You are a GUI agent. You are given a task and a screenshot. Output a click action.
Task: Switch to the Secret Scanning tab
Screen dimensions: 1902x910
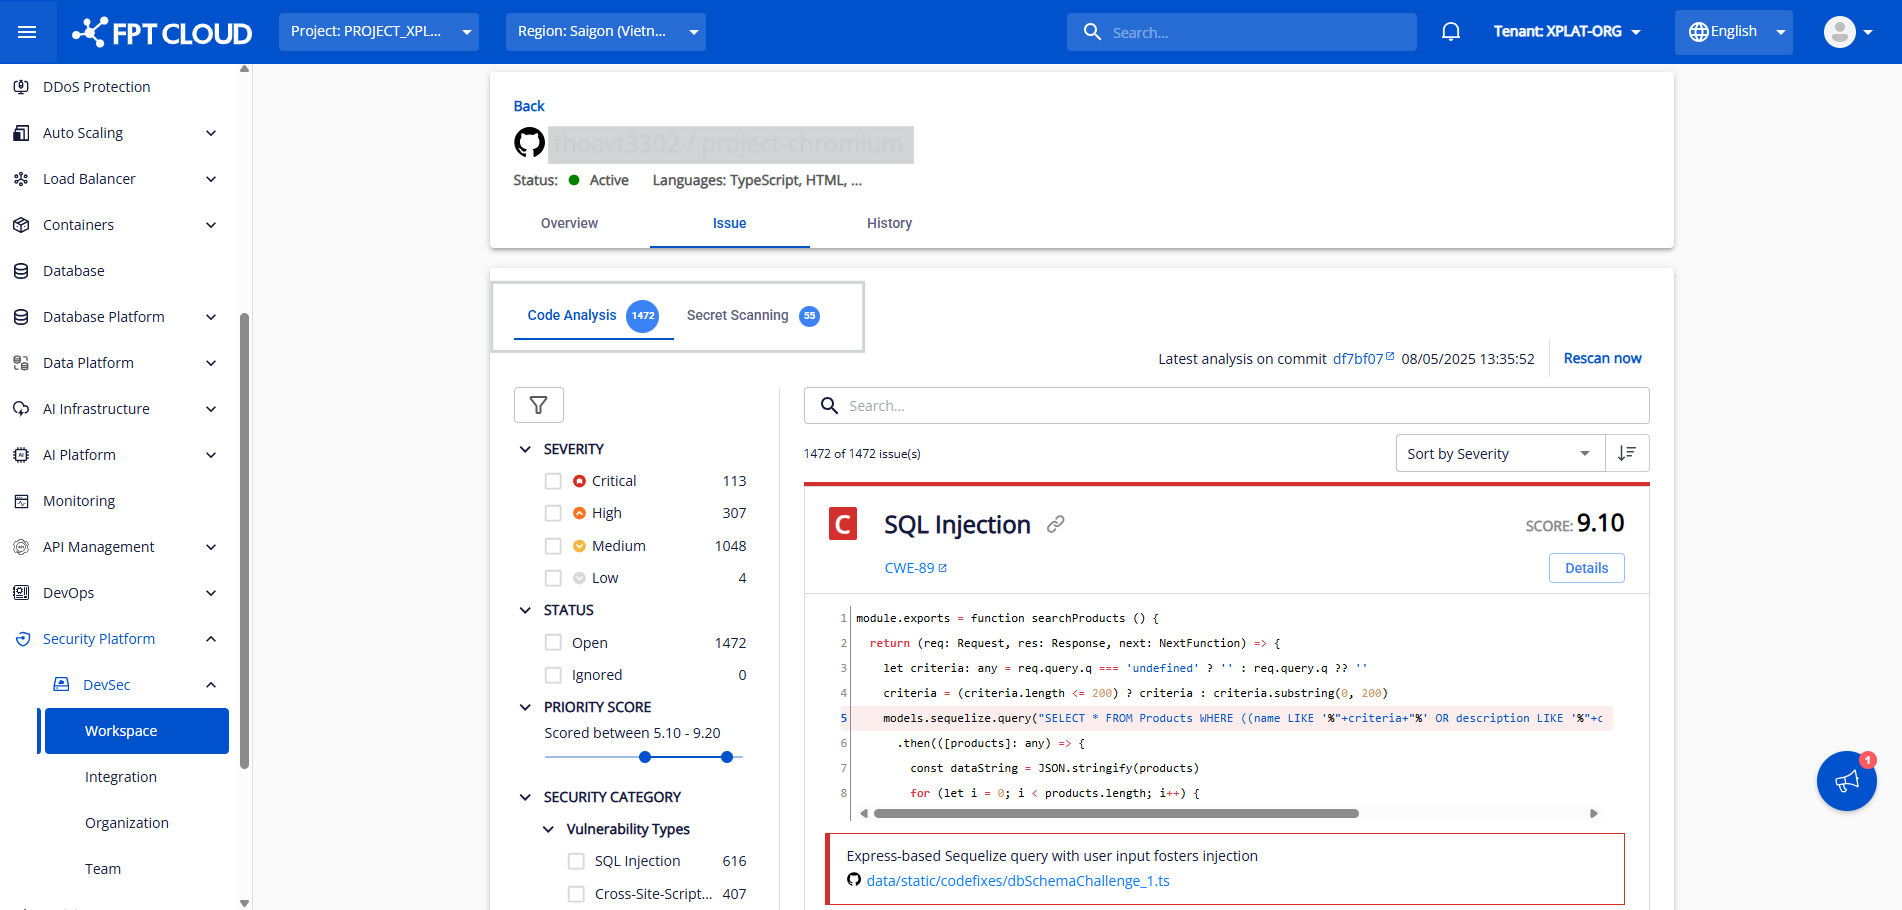point(753,316)
